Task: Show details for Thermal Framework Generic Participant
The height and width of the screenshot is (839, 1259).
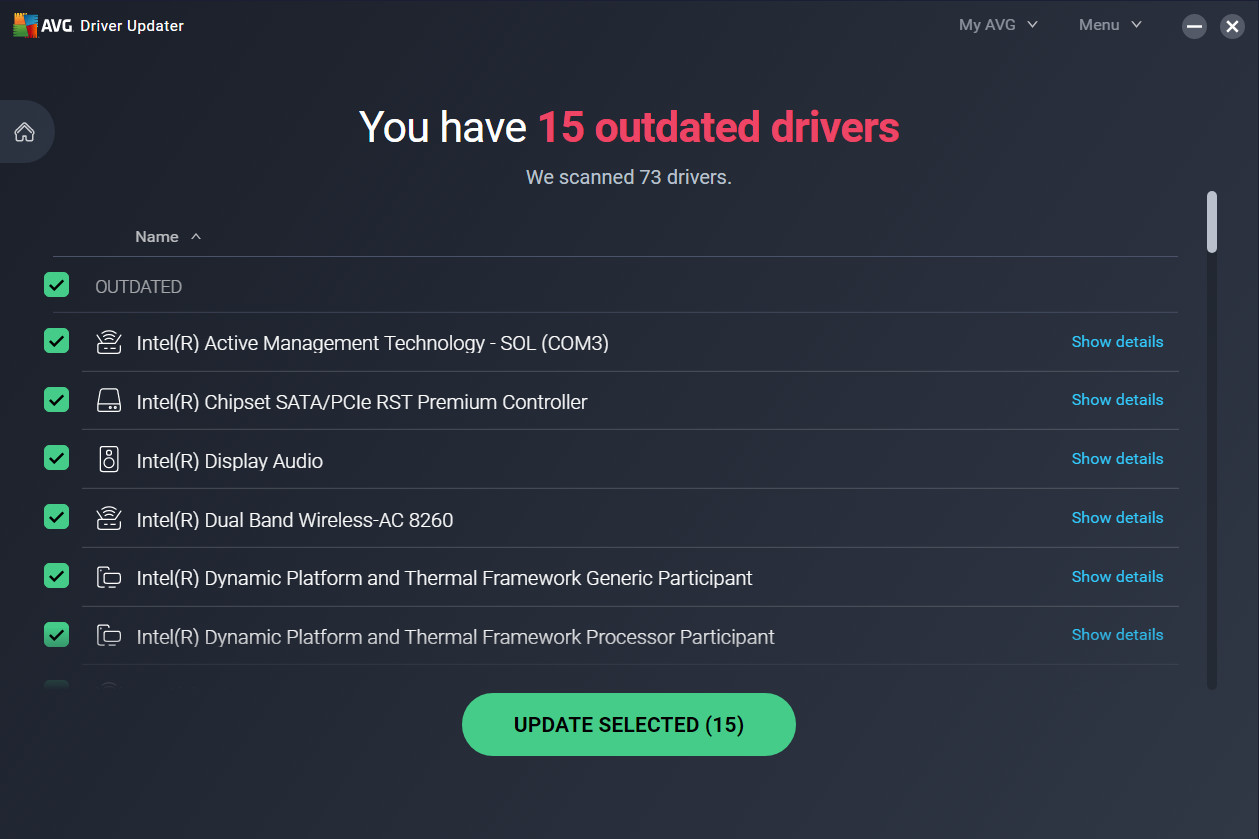Action: point(1117,577)
